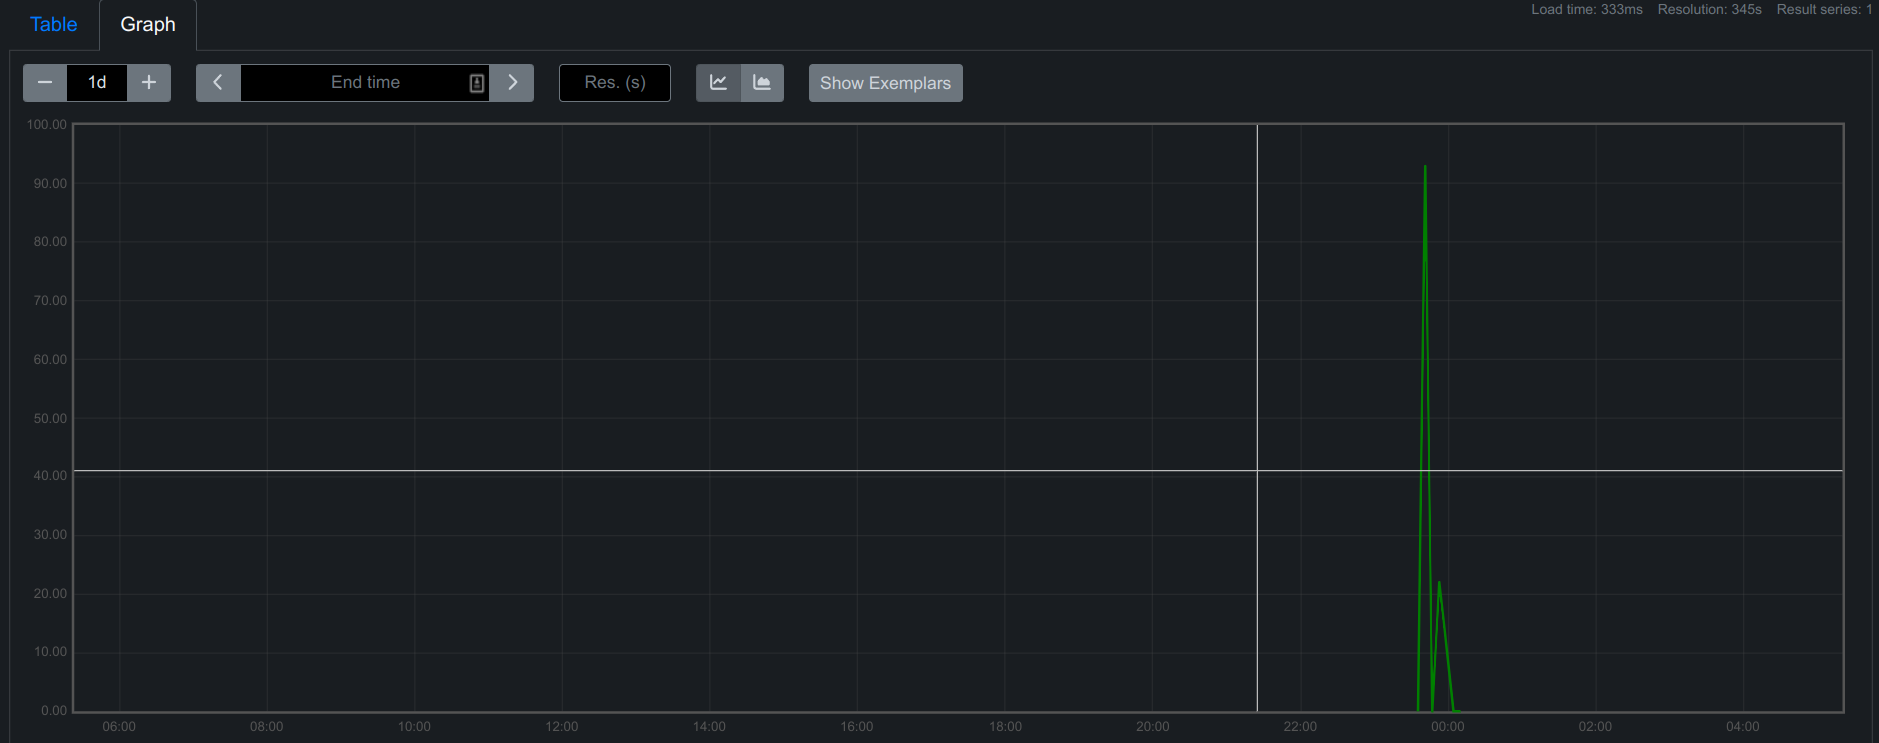Viewport: 1879px width, 743px height.
Task: Decrease the time range with minus button
Action: [x=45, y=83]
